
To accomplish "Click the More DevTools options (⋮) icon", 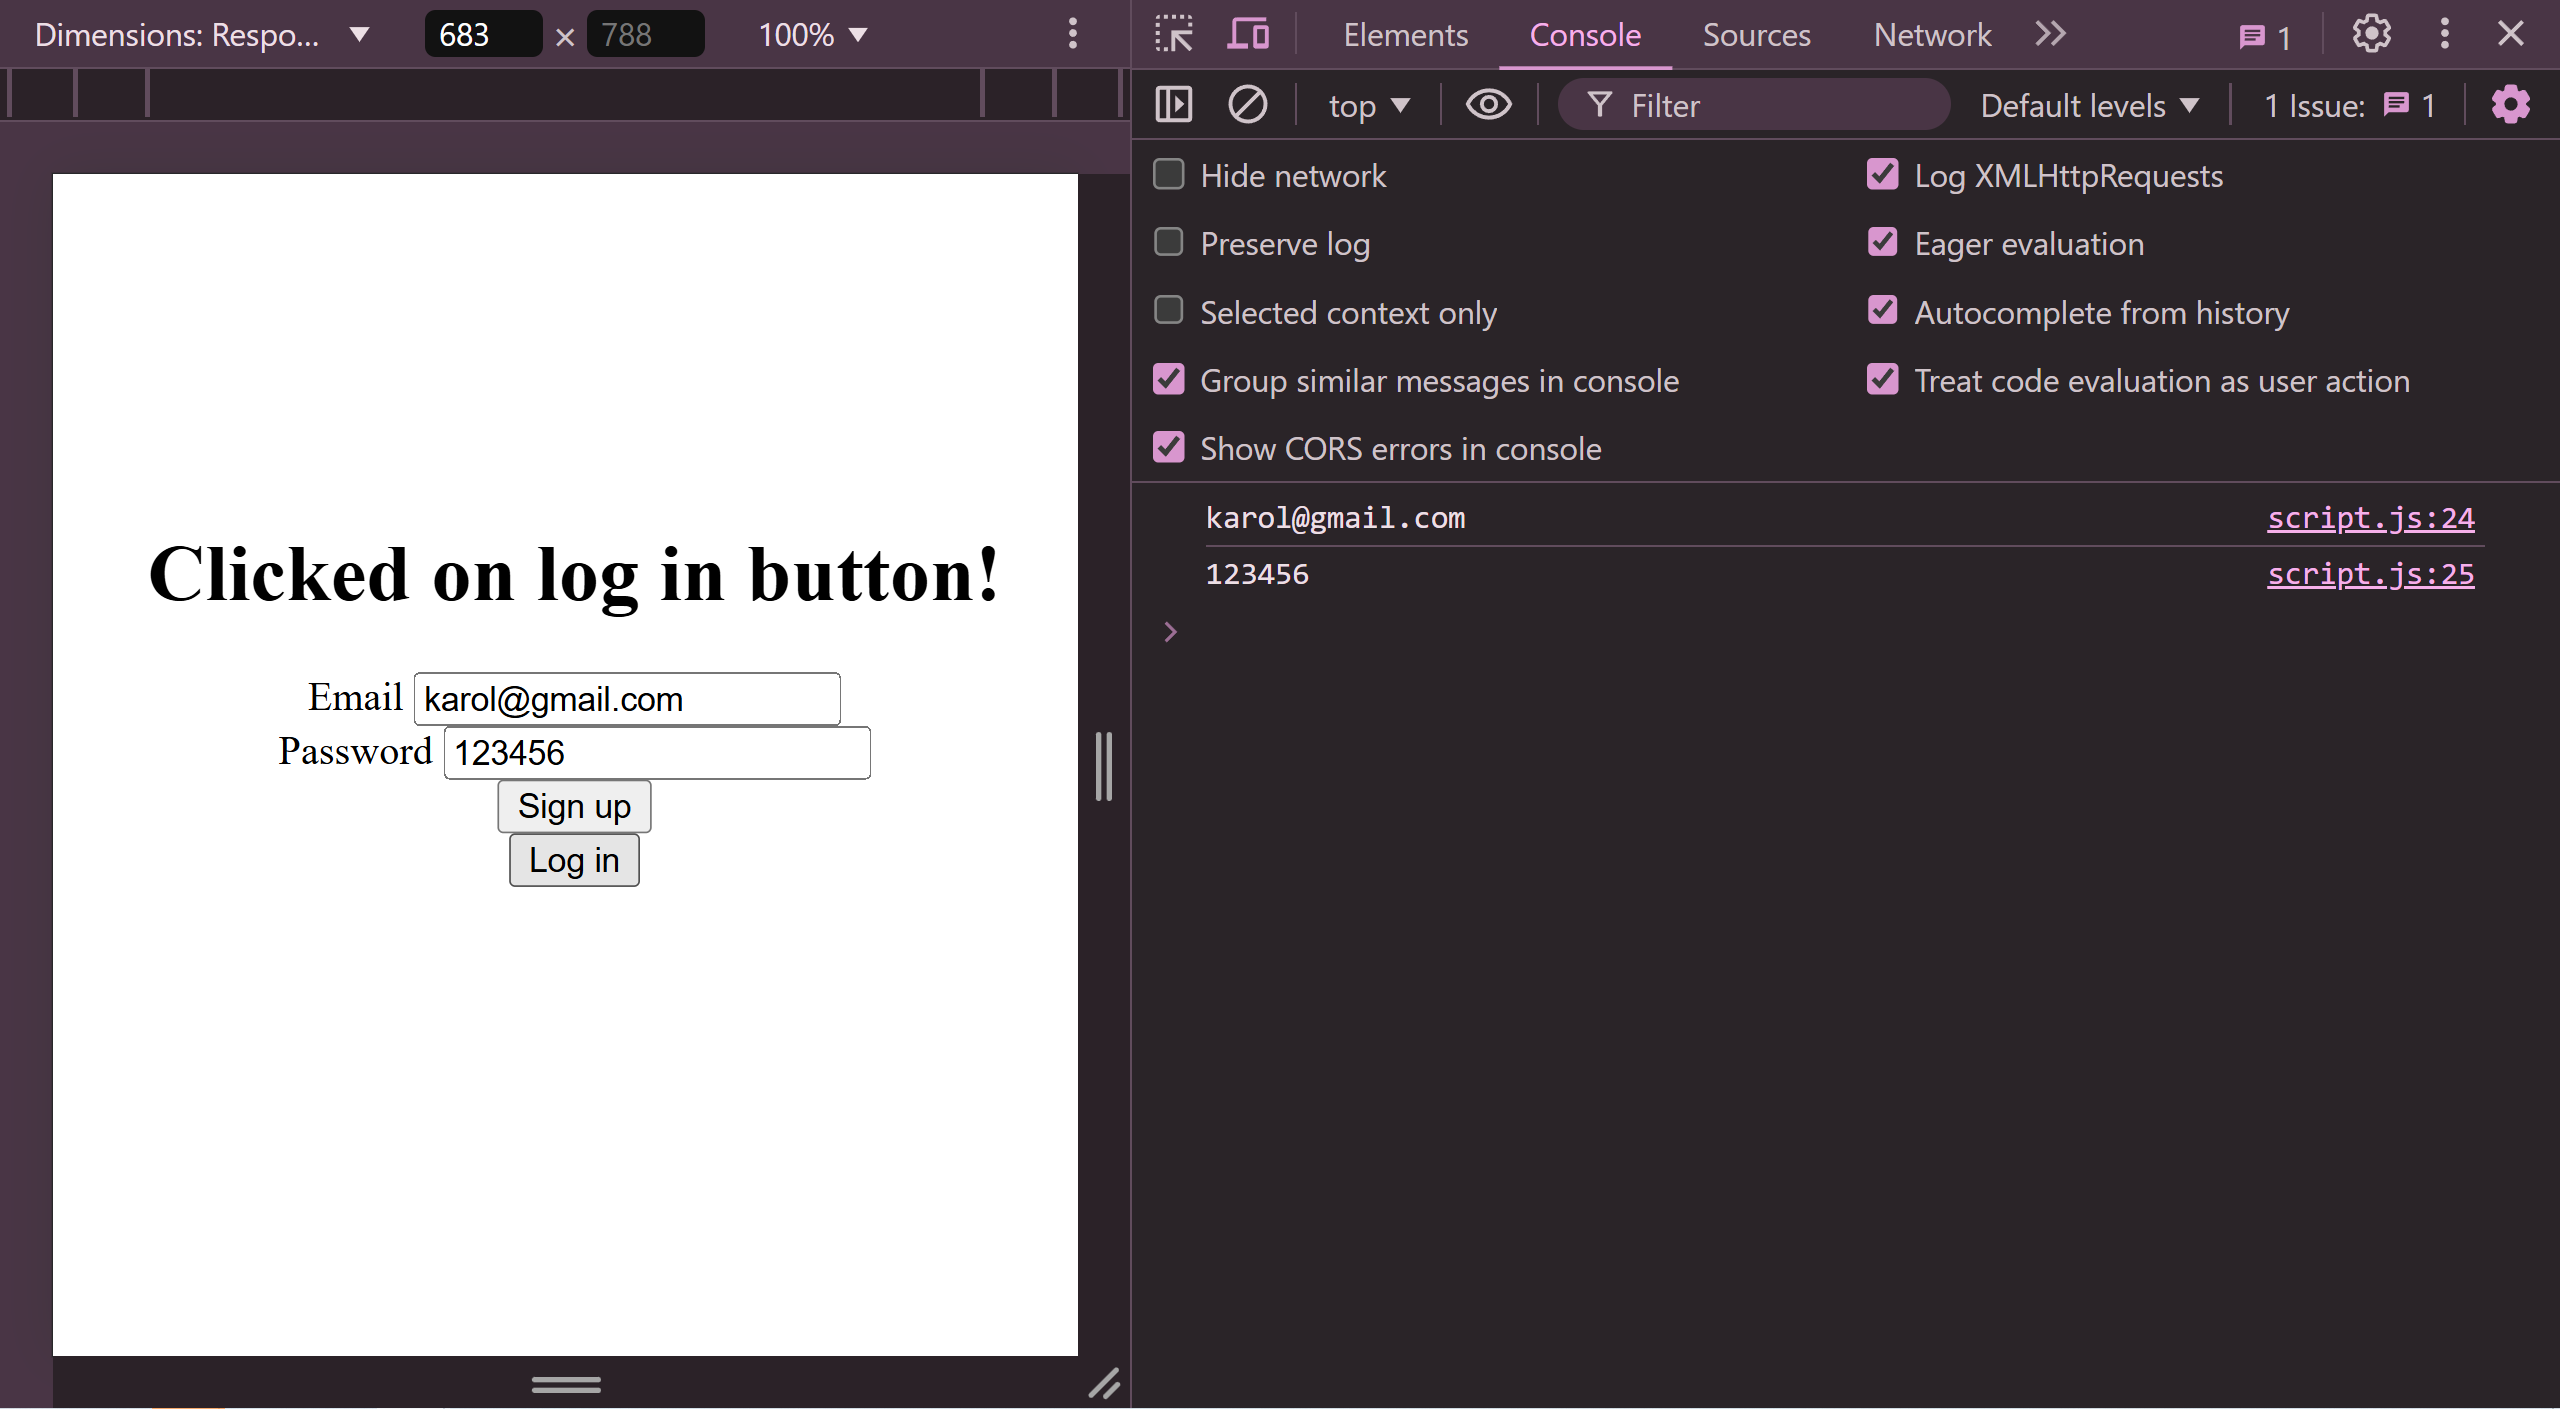I will [x=2446, y=33].
